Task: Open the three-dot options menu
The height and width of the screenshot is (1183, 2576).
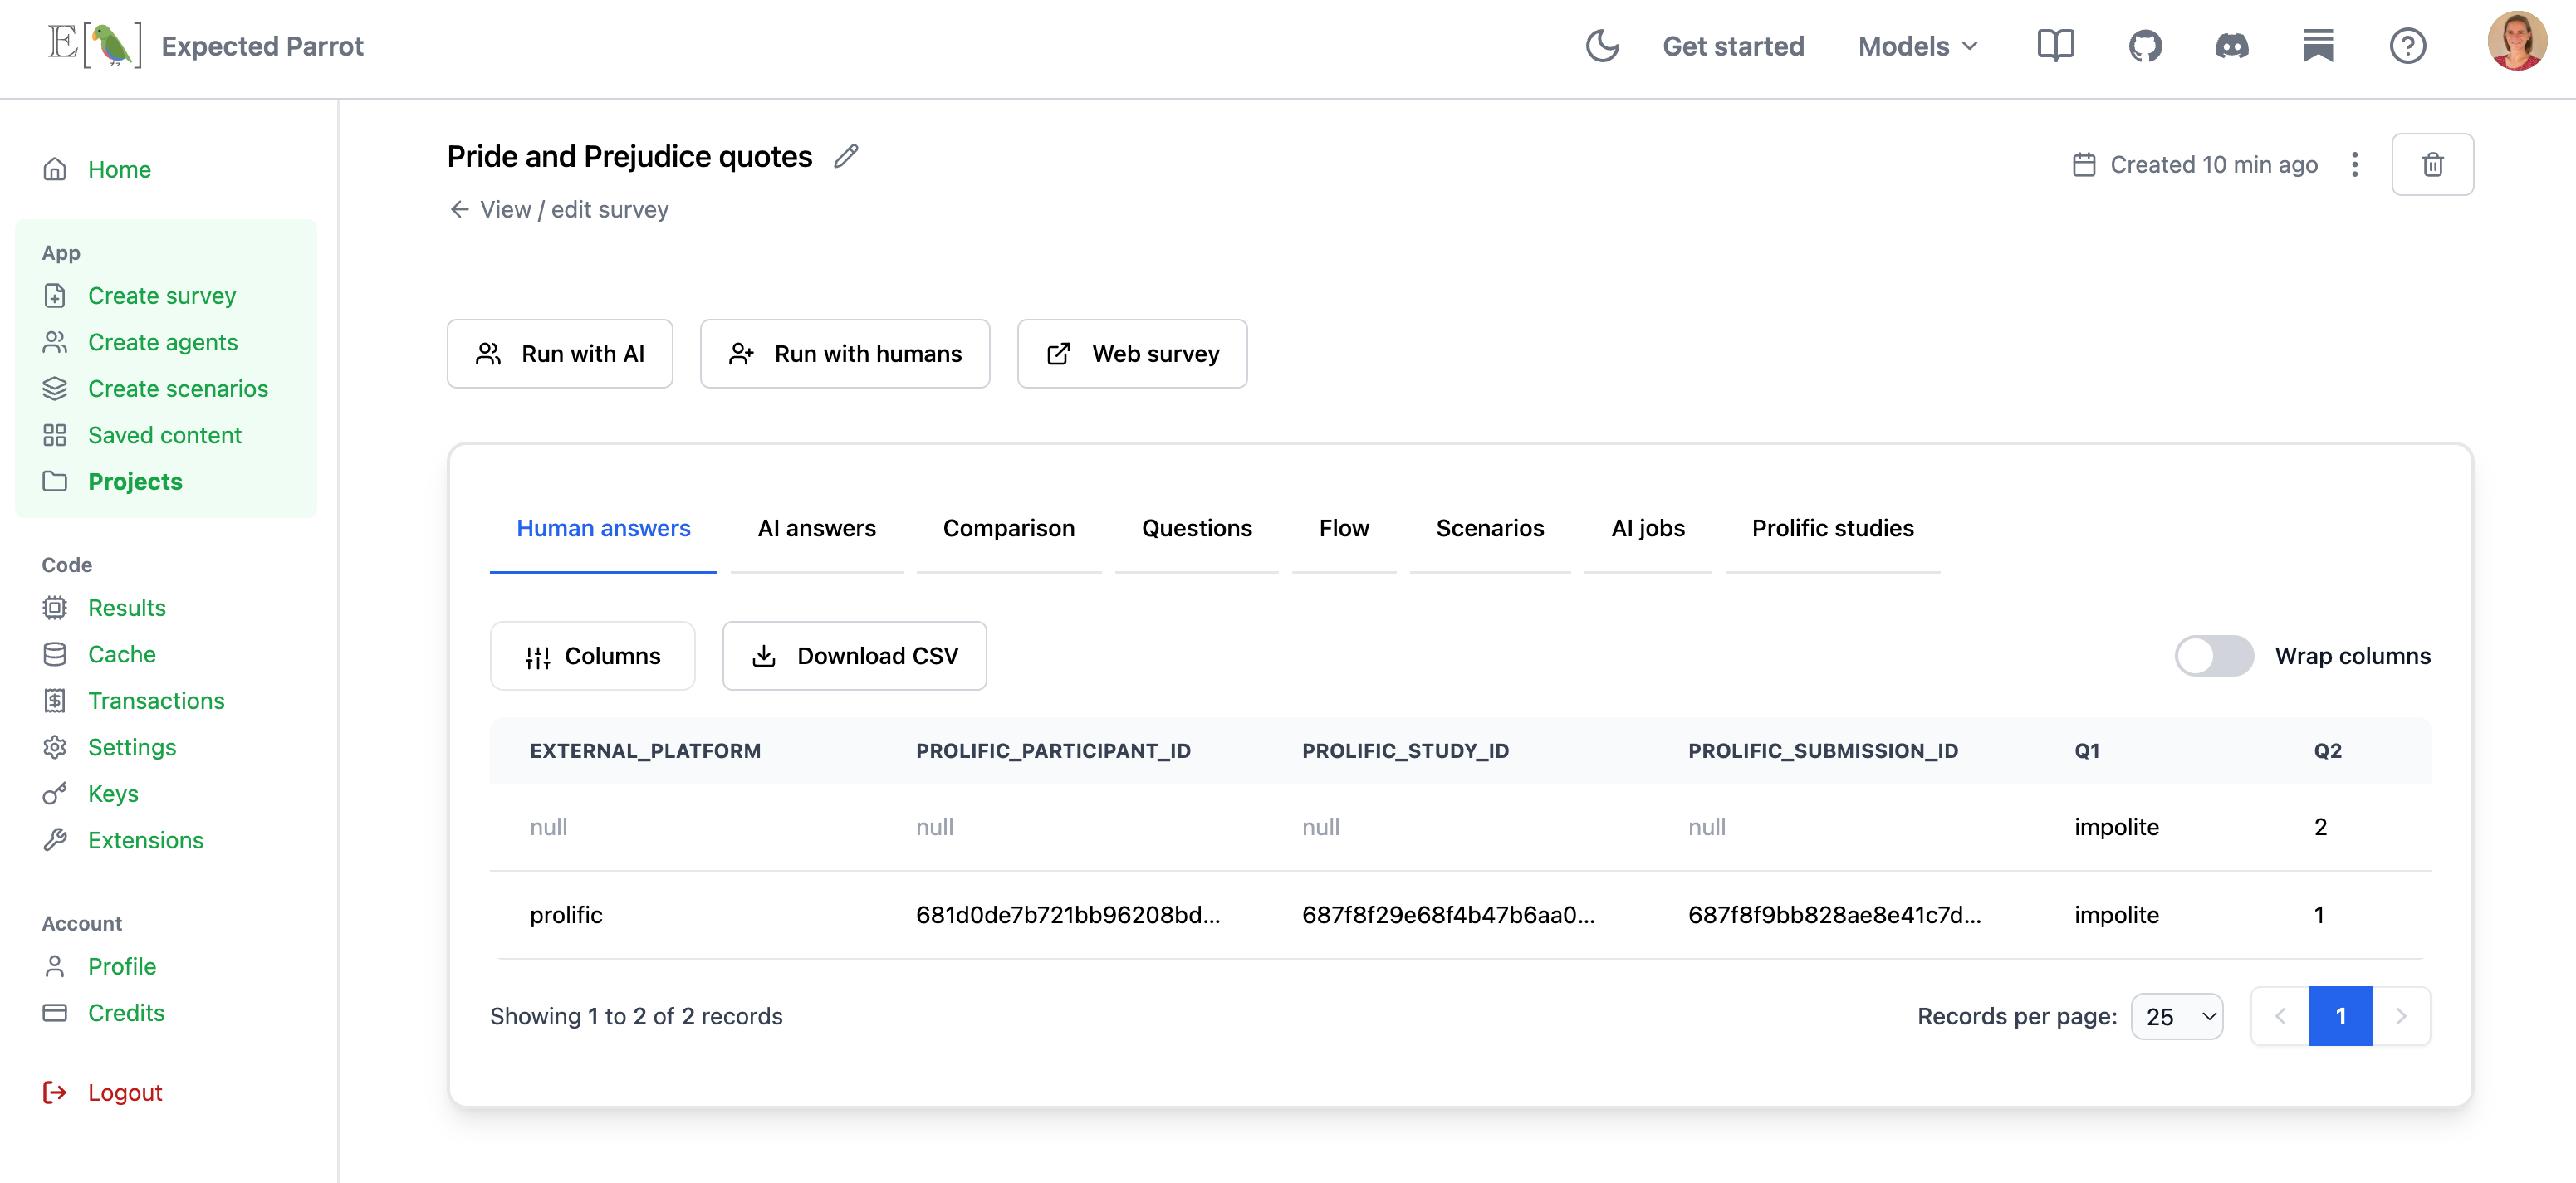Action: click(2354, 164)
